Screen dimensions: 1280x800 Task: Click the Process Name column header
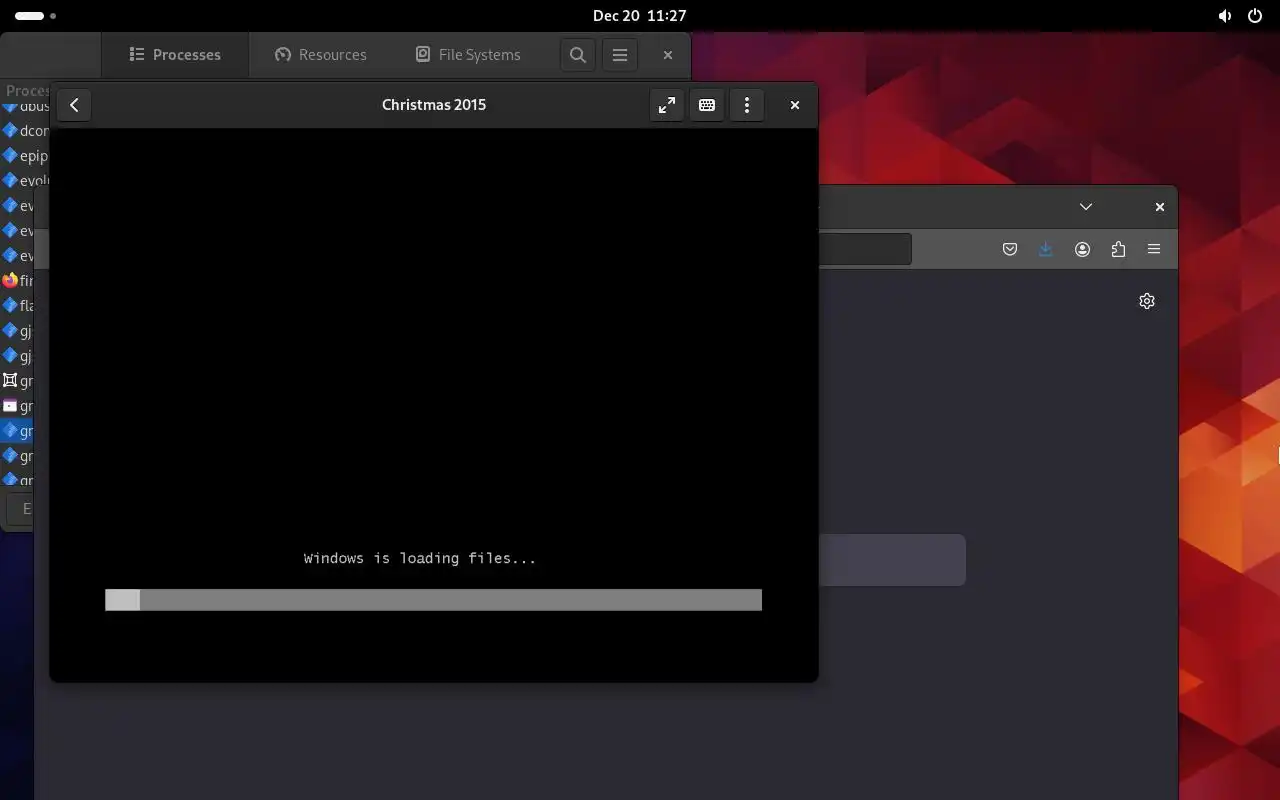(x=26, y=90)
